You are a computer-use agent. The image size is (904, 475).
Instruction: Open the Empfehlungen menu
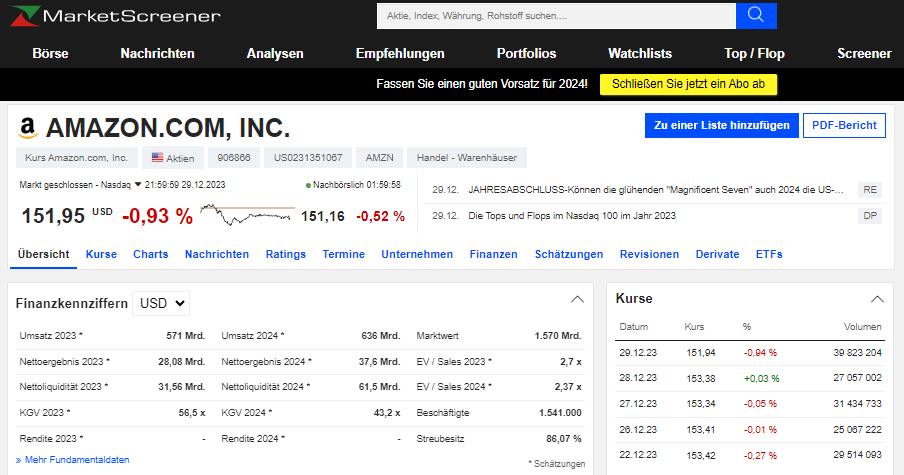400,54
